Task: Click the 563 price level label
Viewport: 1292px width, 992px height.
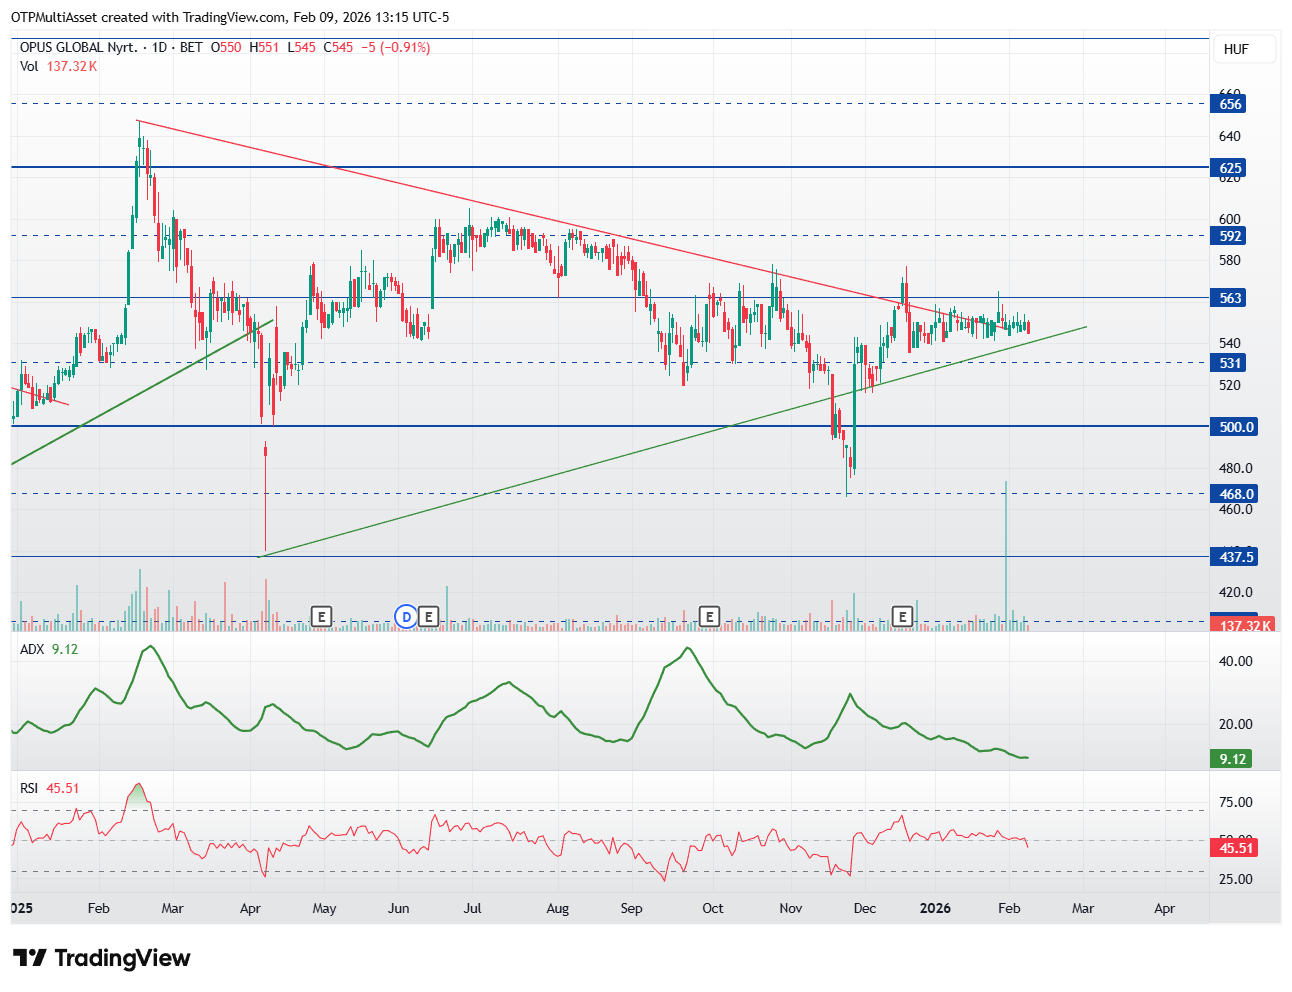Action: click(1229, 298)
